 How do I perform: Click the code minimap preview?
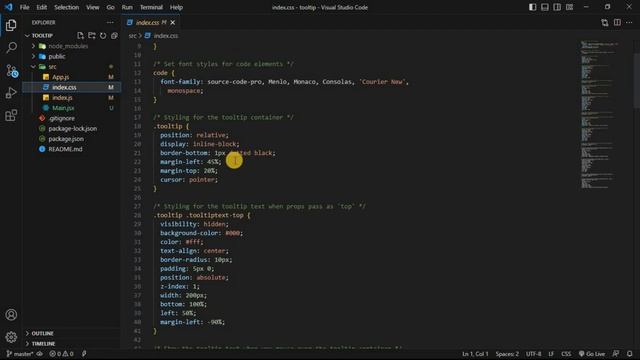600,114
